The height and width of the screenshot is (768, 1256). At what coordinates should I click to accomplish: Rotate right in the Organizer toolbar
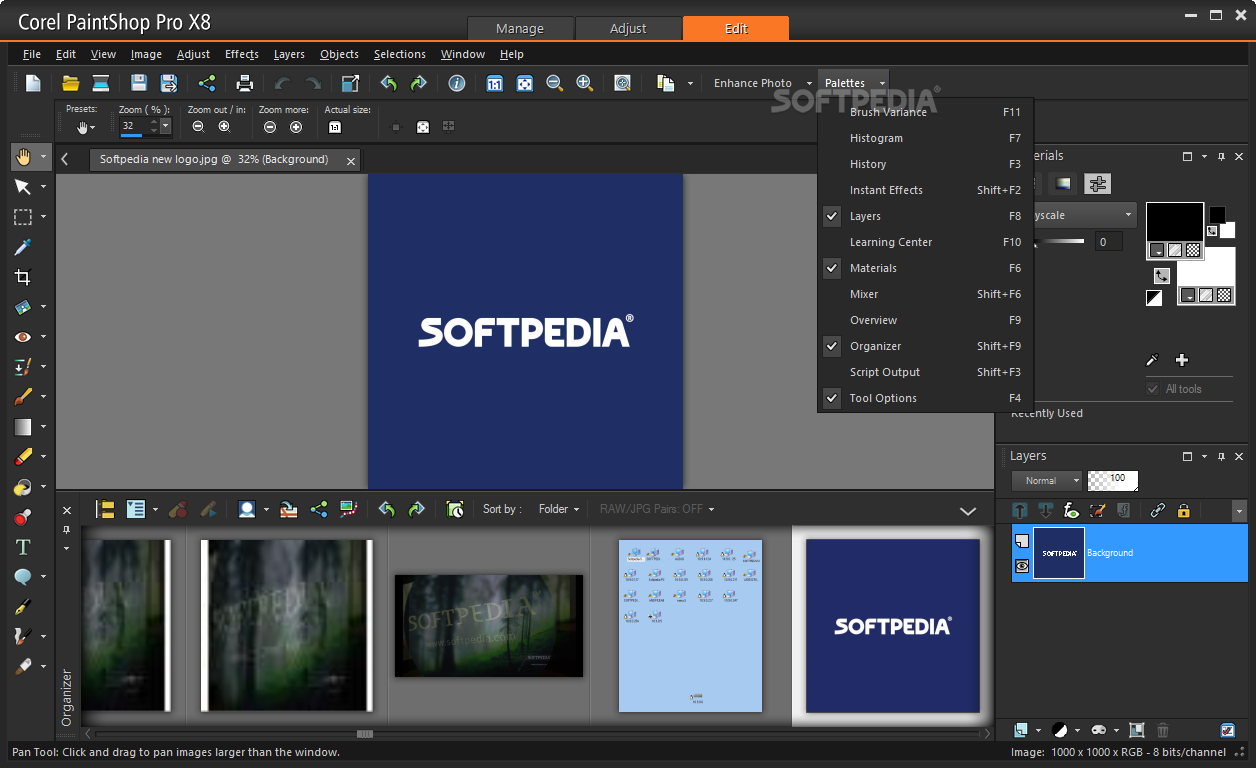pyautogui.click(x=417, y=509)
